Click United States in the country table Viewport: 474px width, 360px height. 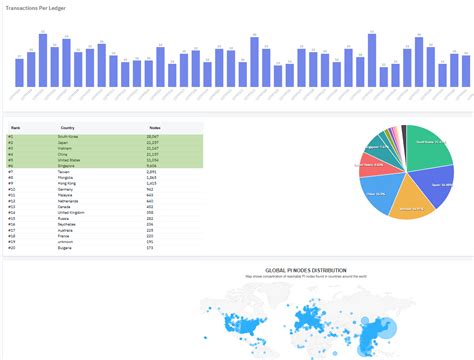point(69,160)
